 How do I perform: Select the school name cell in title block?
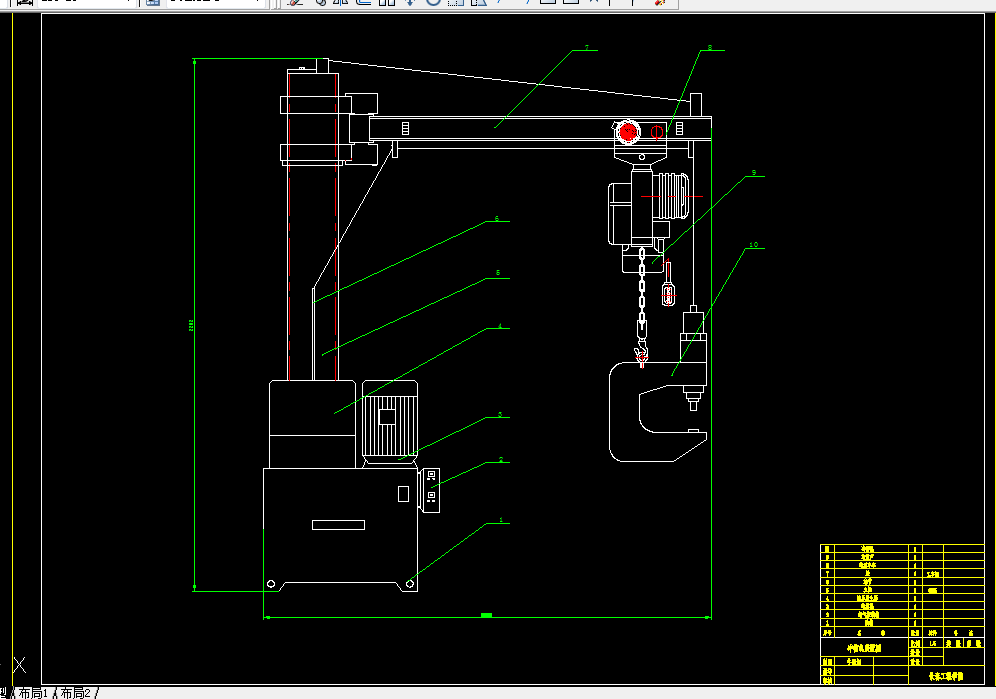[x=946, y=676]
